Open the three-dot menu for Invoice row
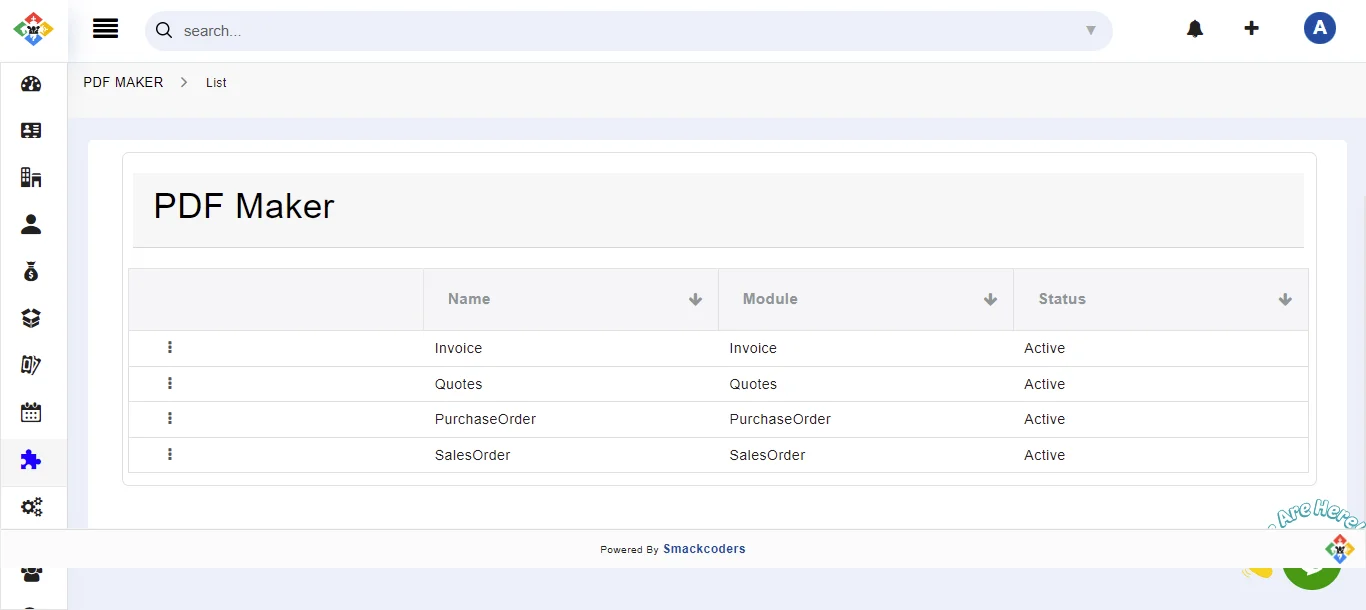Viewport: 1366px width, 610px height. click(170, 348)
